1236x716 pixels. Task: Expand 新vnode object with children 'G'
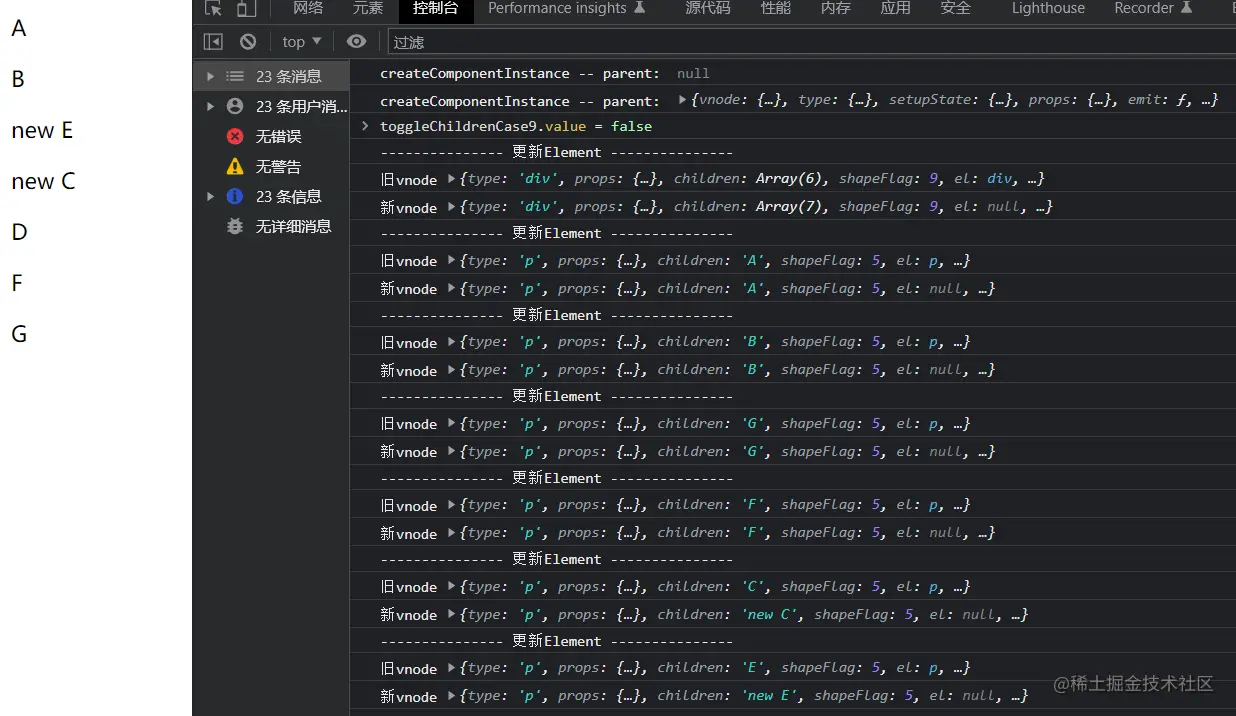pos(452,451)
